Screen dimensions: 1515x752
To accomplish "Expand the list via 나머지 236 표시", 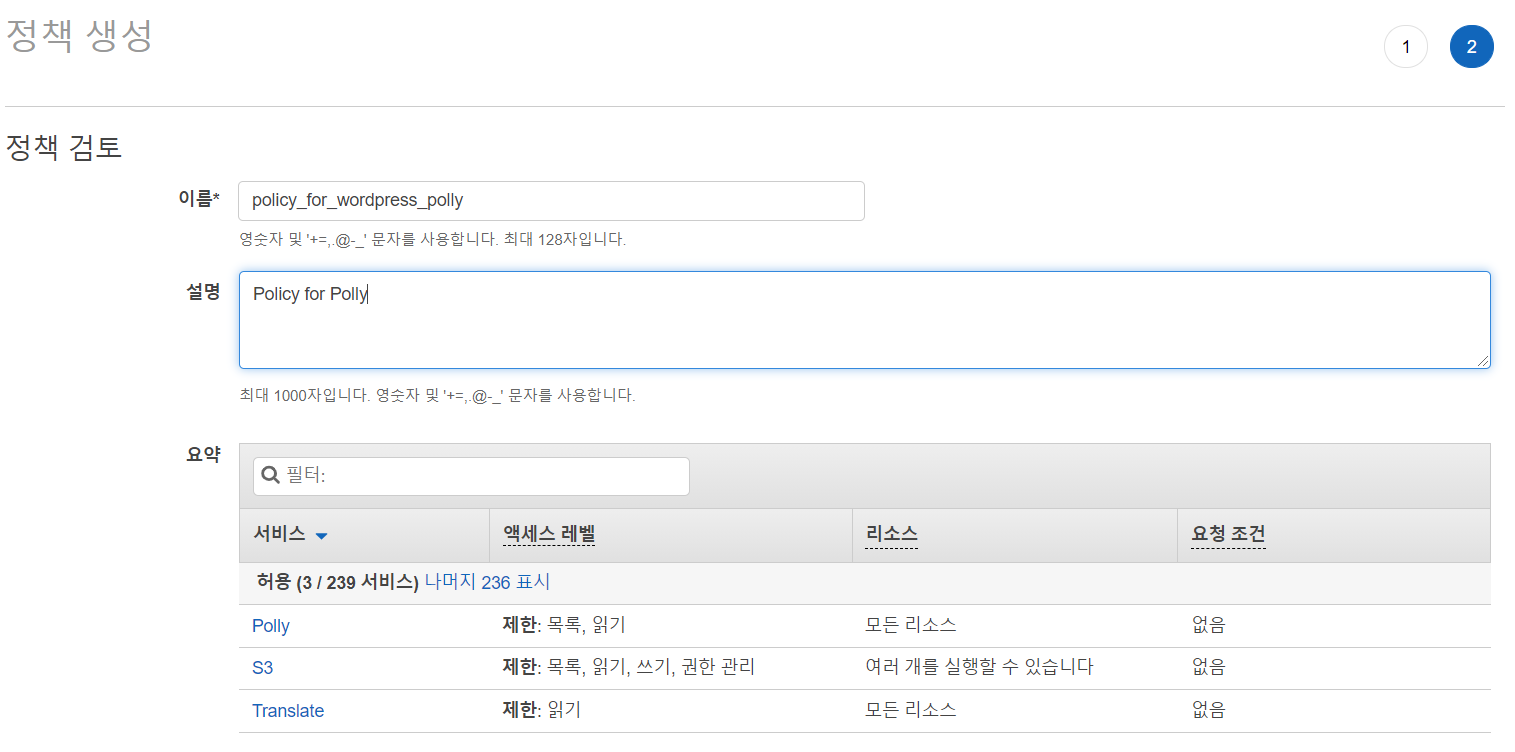I will tap(487, 582).
